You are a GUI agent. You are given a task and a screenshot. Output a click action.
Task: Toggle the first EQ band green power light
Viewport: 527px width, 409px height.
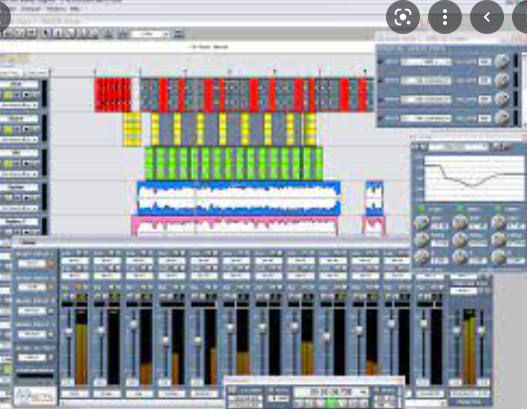pyautogui.click(x=421, y=209)
